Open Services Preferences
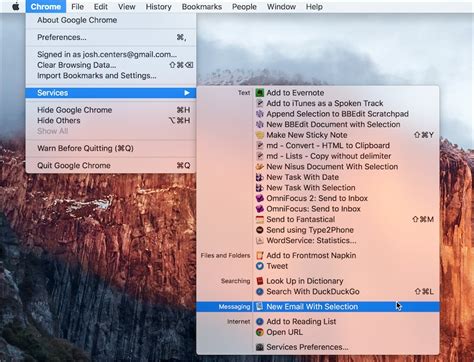This screenshot has width=474, height=362. click(x=318, y=347)
